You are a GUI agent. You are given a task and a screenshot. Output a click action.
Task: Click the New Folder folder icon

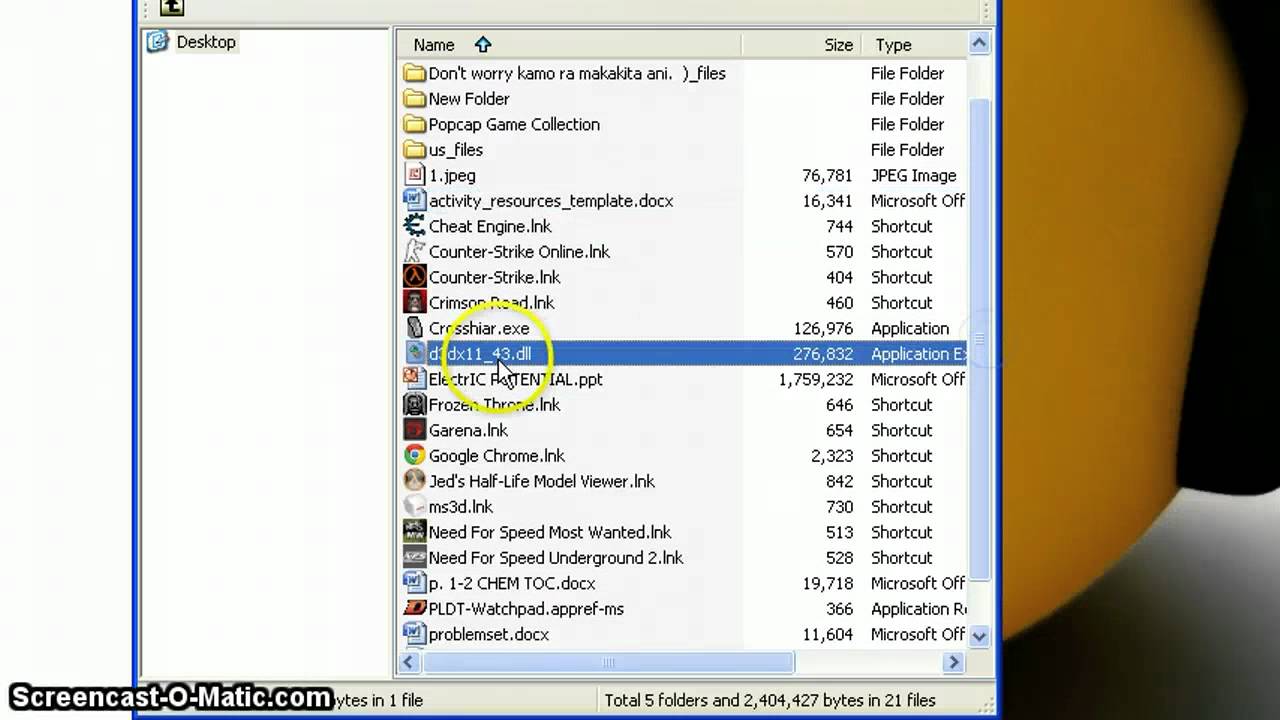[x=414, y=99]
